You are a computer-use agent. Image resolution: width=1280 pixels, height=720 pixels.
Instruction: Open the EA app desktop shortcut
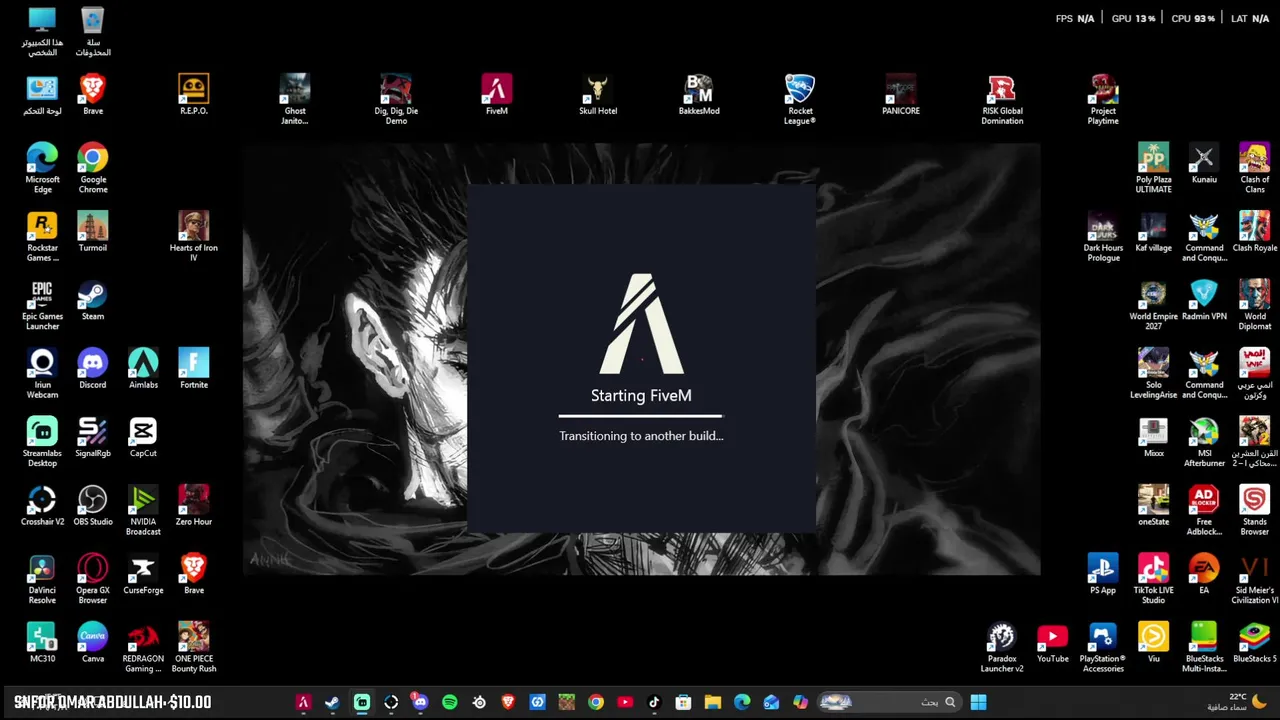pos(1204,575)
